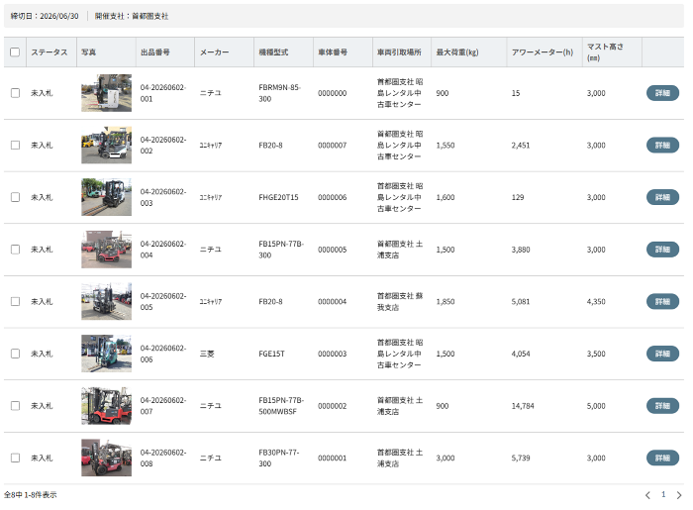Click the ステータス column header

click(x=49, y=52)
